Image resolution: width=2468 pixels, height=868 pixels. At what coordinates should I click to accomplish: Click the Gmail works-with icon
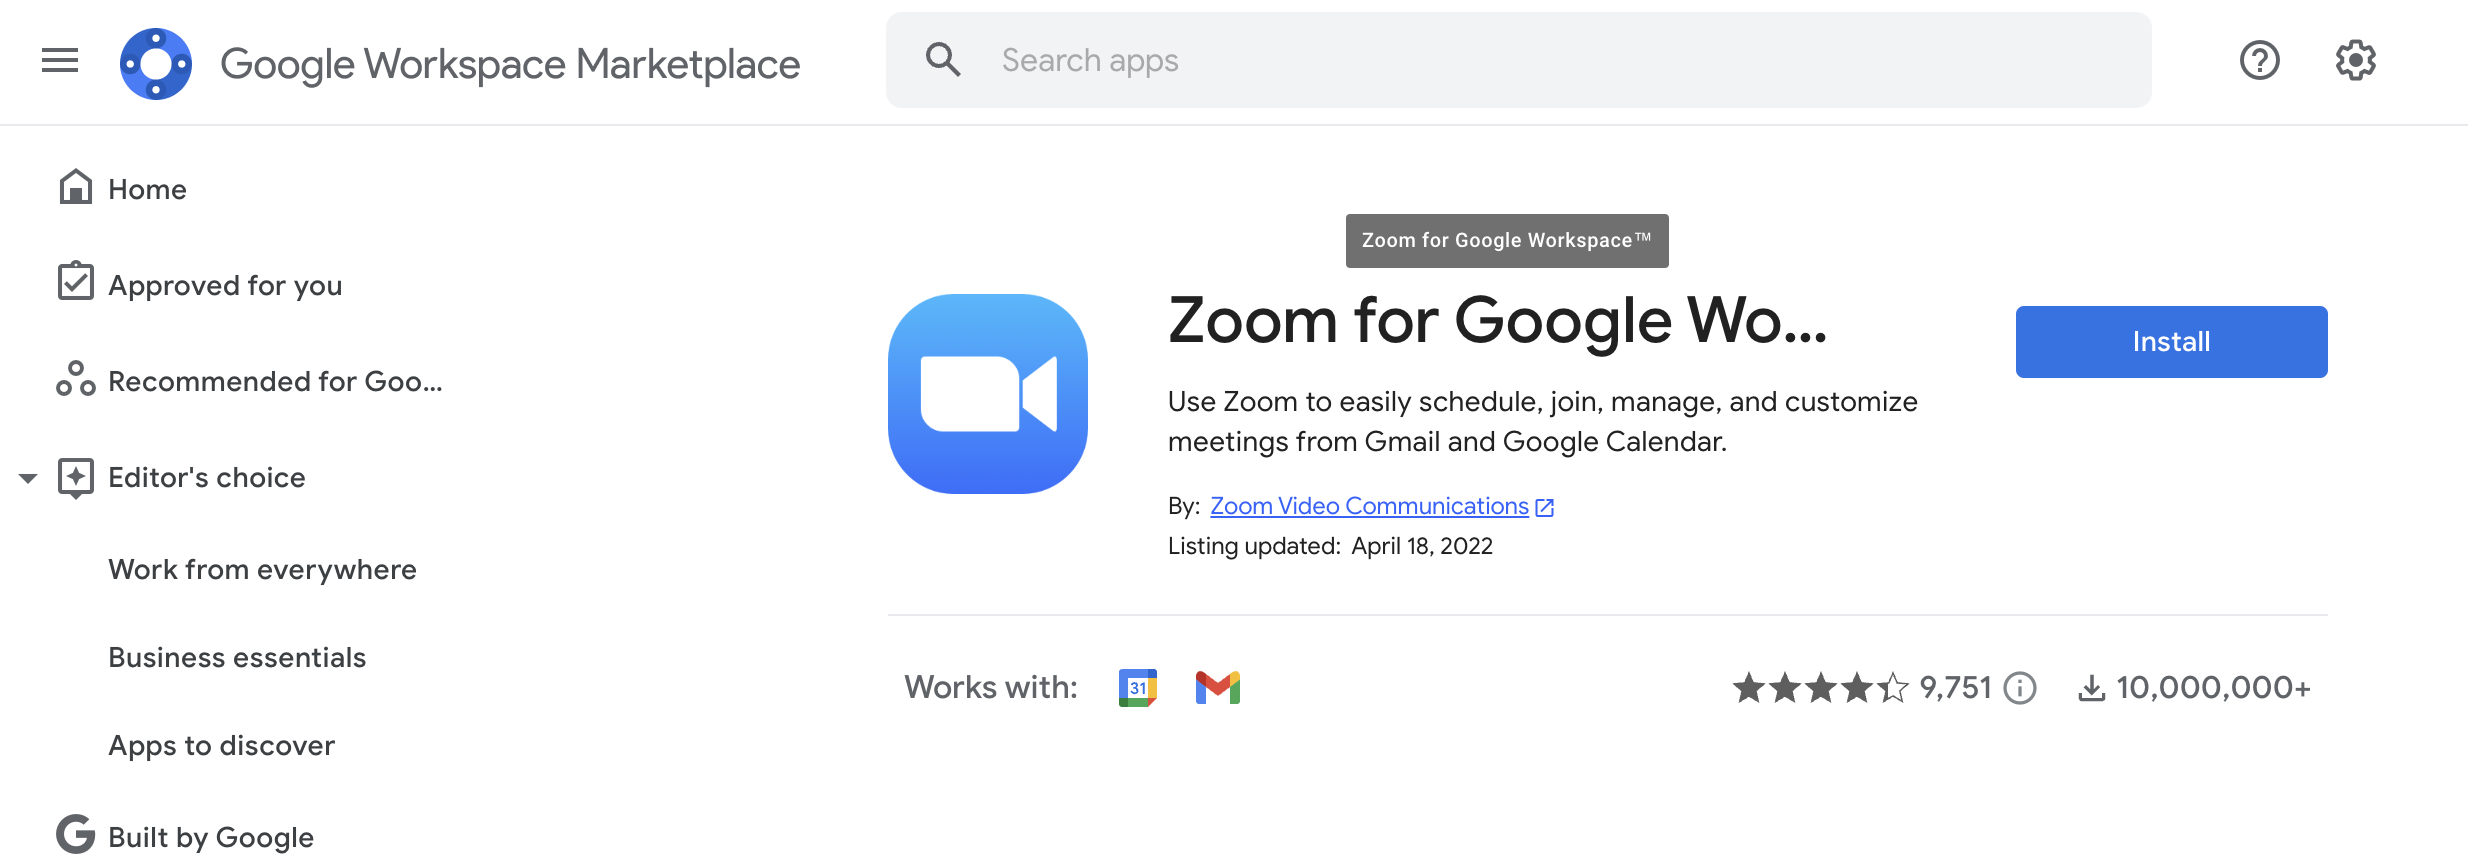1217,688
